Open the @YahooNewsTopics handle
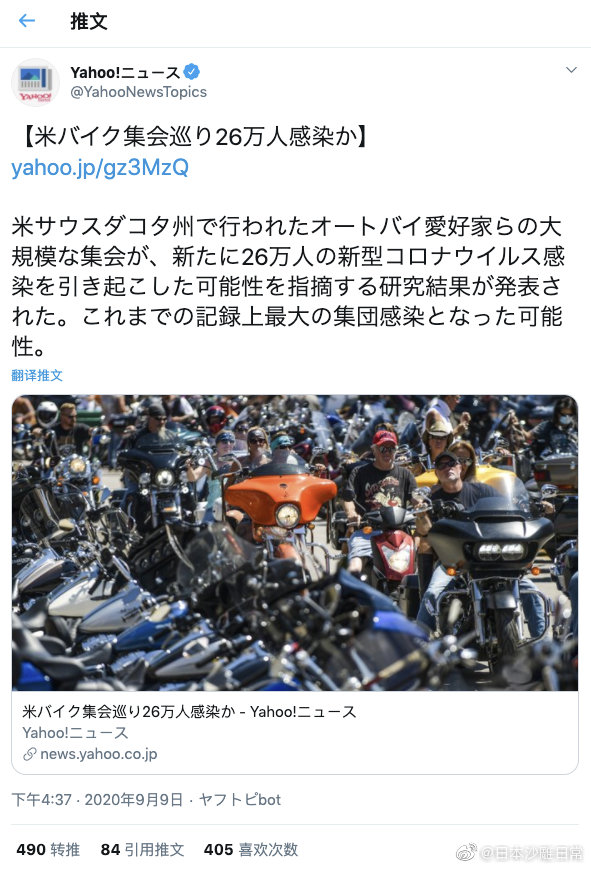 pyautogui.click(x=139, y=92)
